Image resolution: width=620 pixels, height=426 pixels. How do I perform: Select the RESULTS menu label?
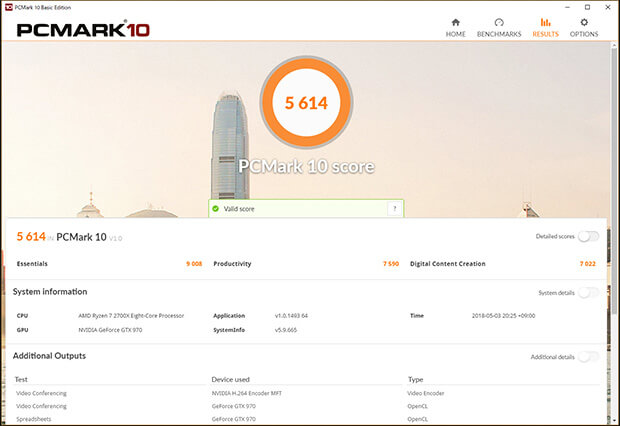pyautogui.click(x=545, y=34)
